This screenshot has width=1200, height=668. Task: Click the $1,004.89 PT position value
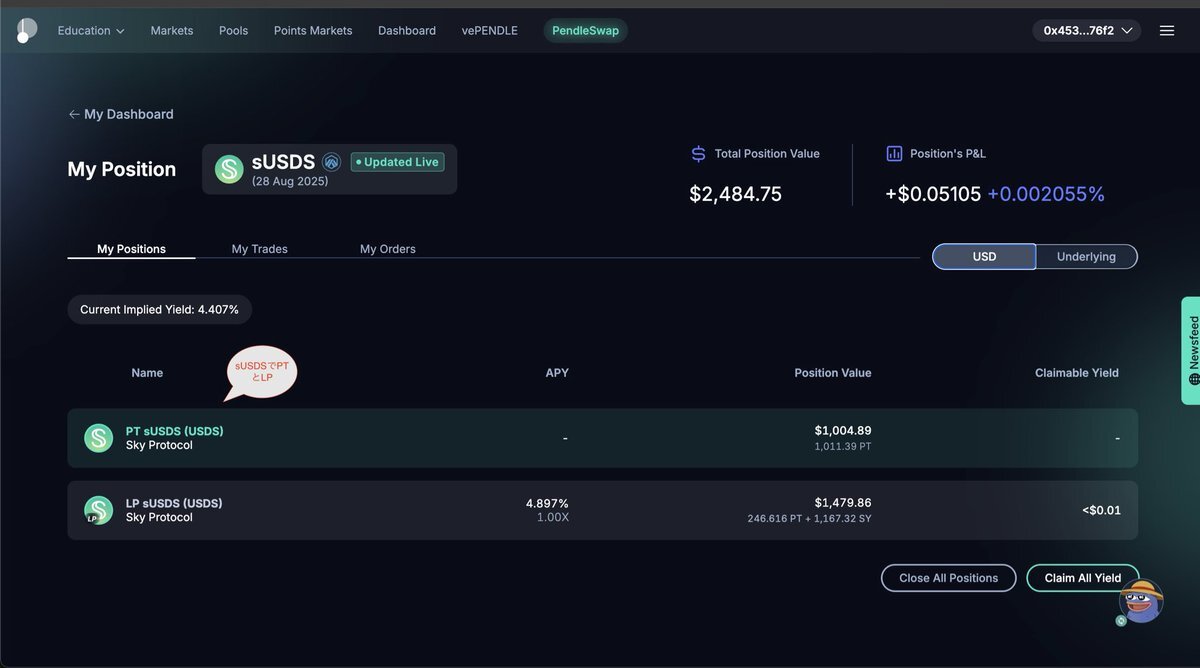pos(843,431)
